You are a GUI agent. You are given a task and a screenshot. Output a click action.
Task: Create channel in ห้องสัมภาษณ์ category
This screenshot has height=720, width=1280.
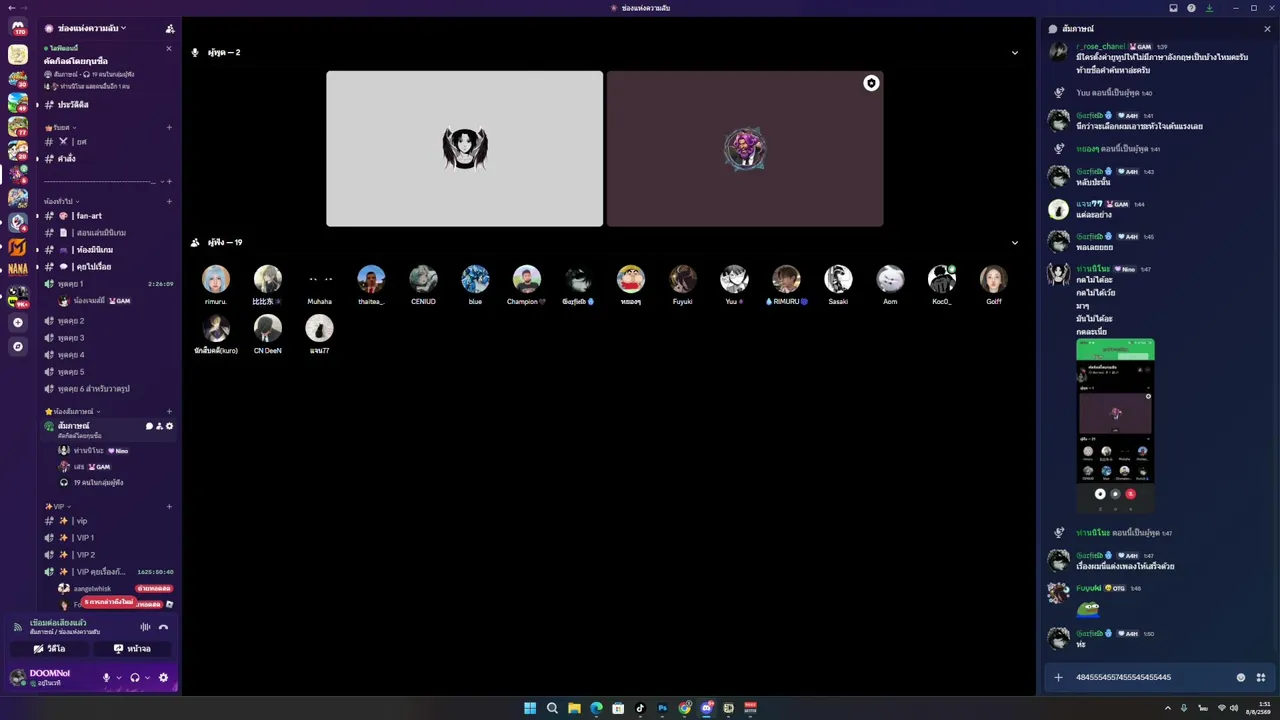pyautogui.click(x=169, y=411)
